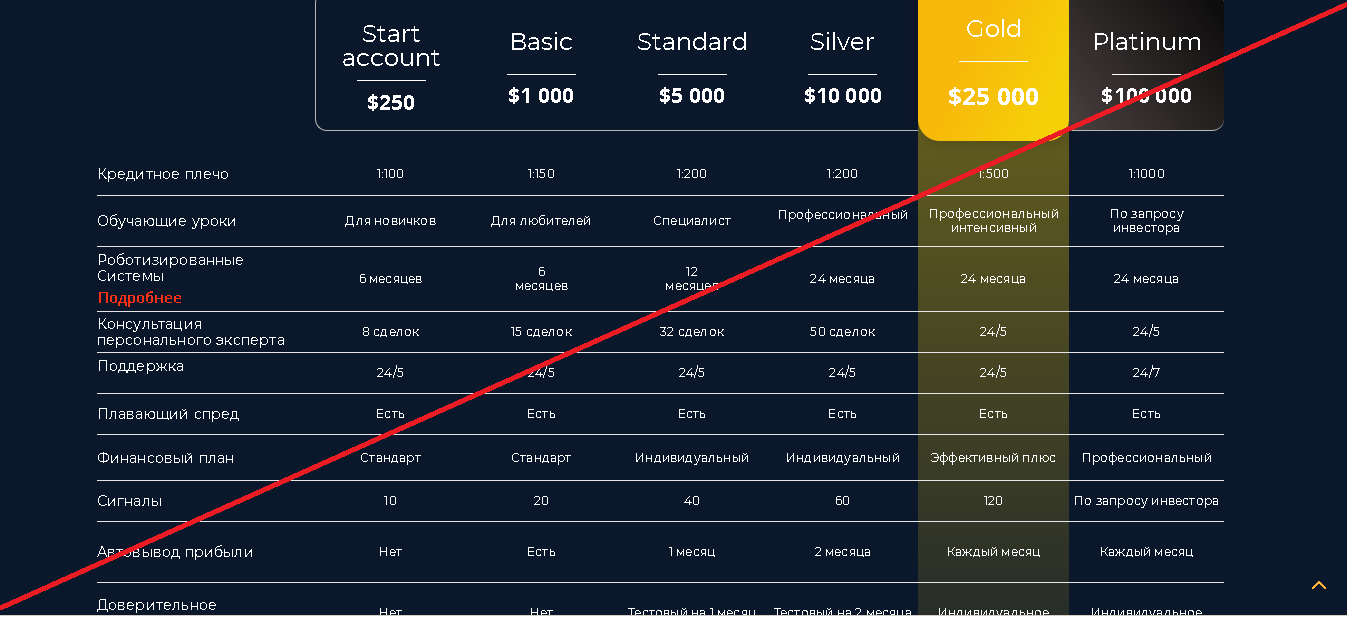
Task: Select the highlighted Gold $25 000 plan
Action: point(993,68)
